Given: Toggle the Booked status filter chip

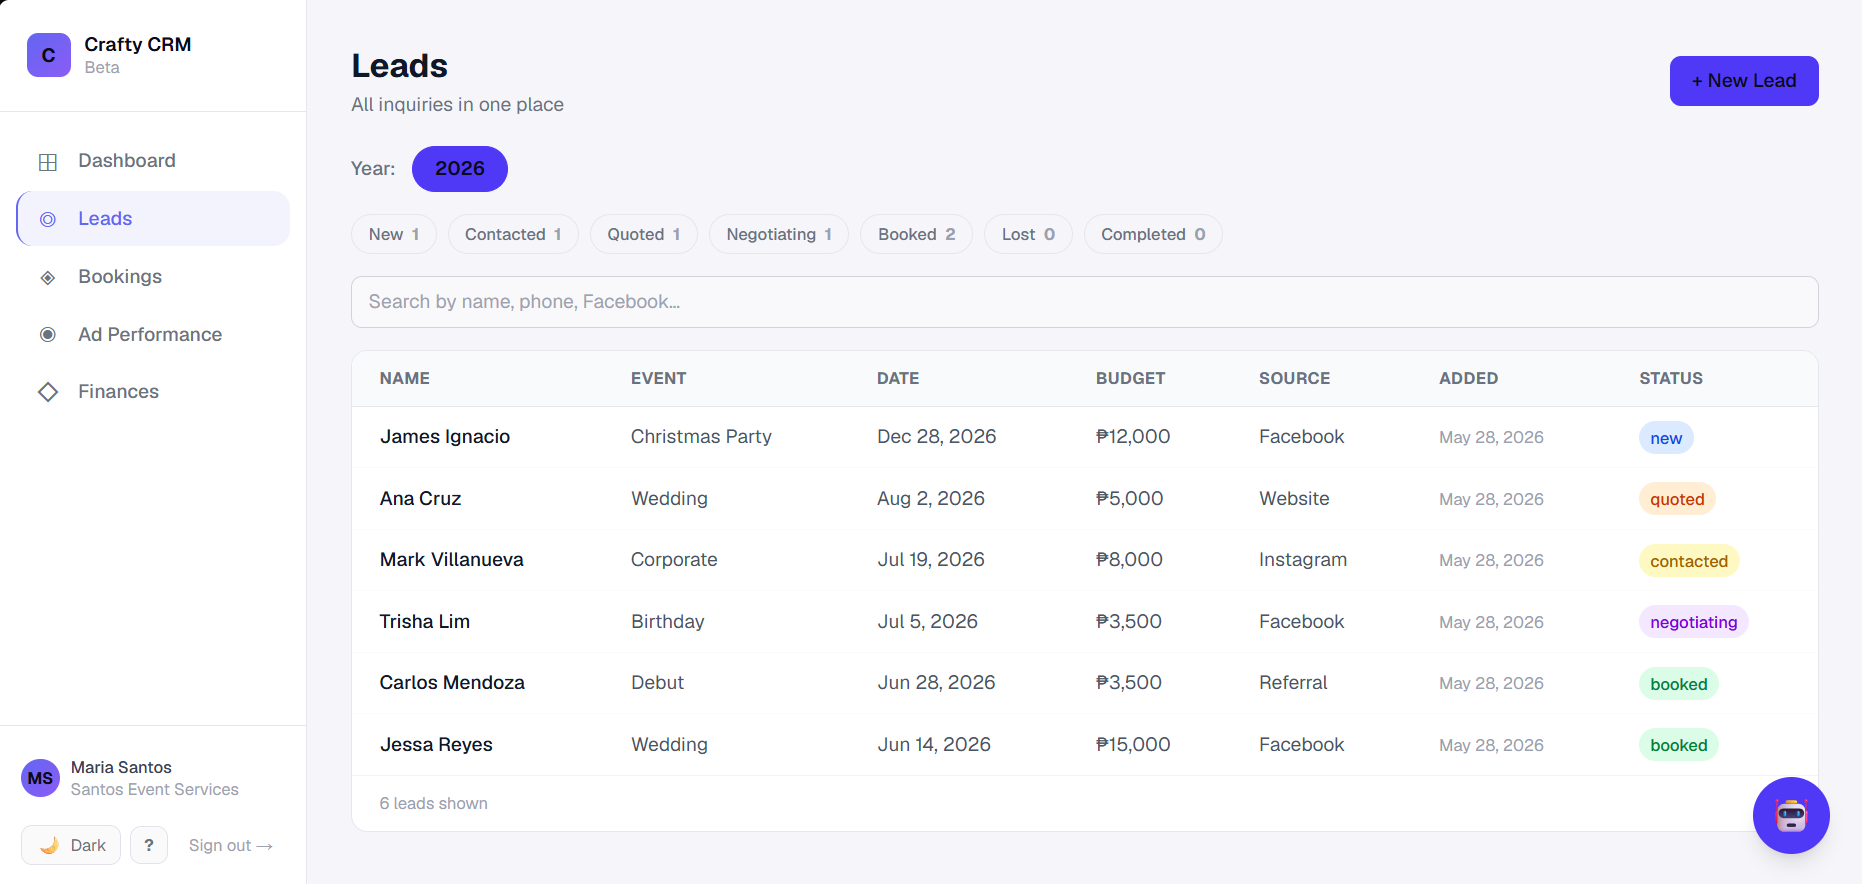Looking at the screenshot, I should [x=917, y=234].
